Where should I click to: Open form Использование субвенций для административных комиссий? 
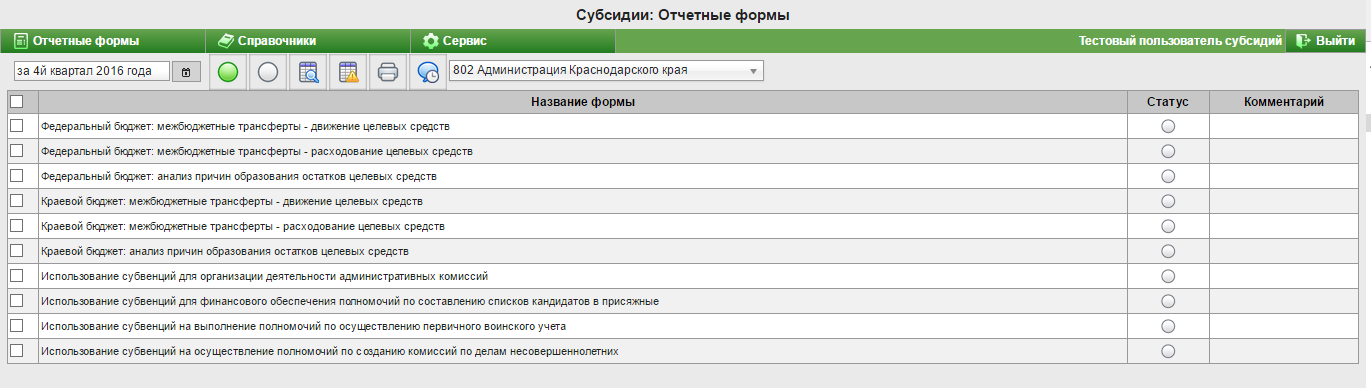coord(264,276)
